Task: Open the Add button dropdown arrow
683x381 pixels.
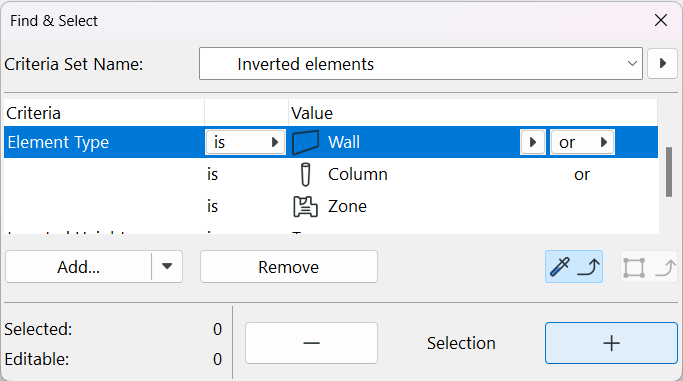Action: click(167, 266)
